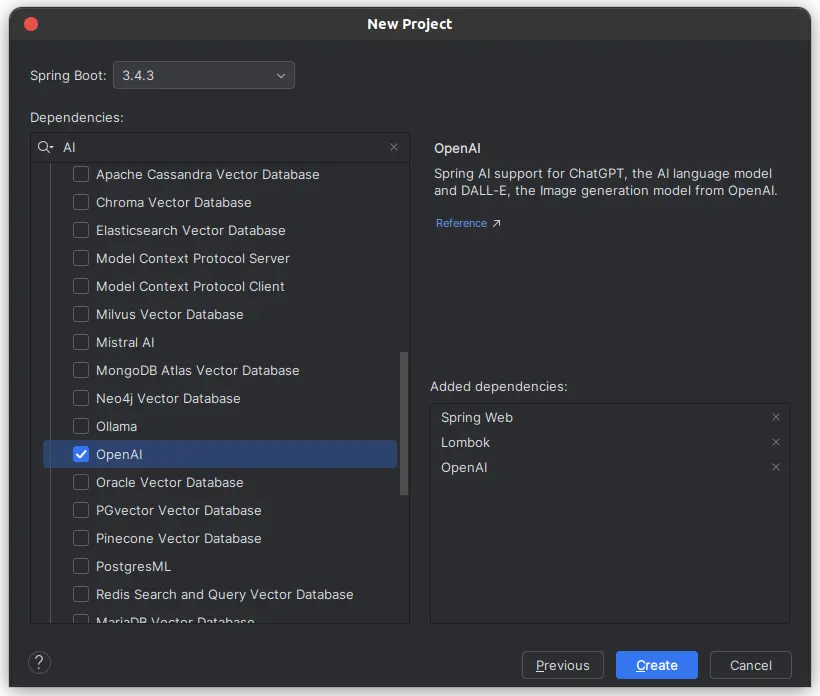Click into the dependency search field containing AI
Image resolution: width=820 pixels, height=696 pixels.
[222, 147]
